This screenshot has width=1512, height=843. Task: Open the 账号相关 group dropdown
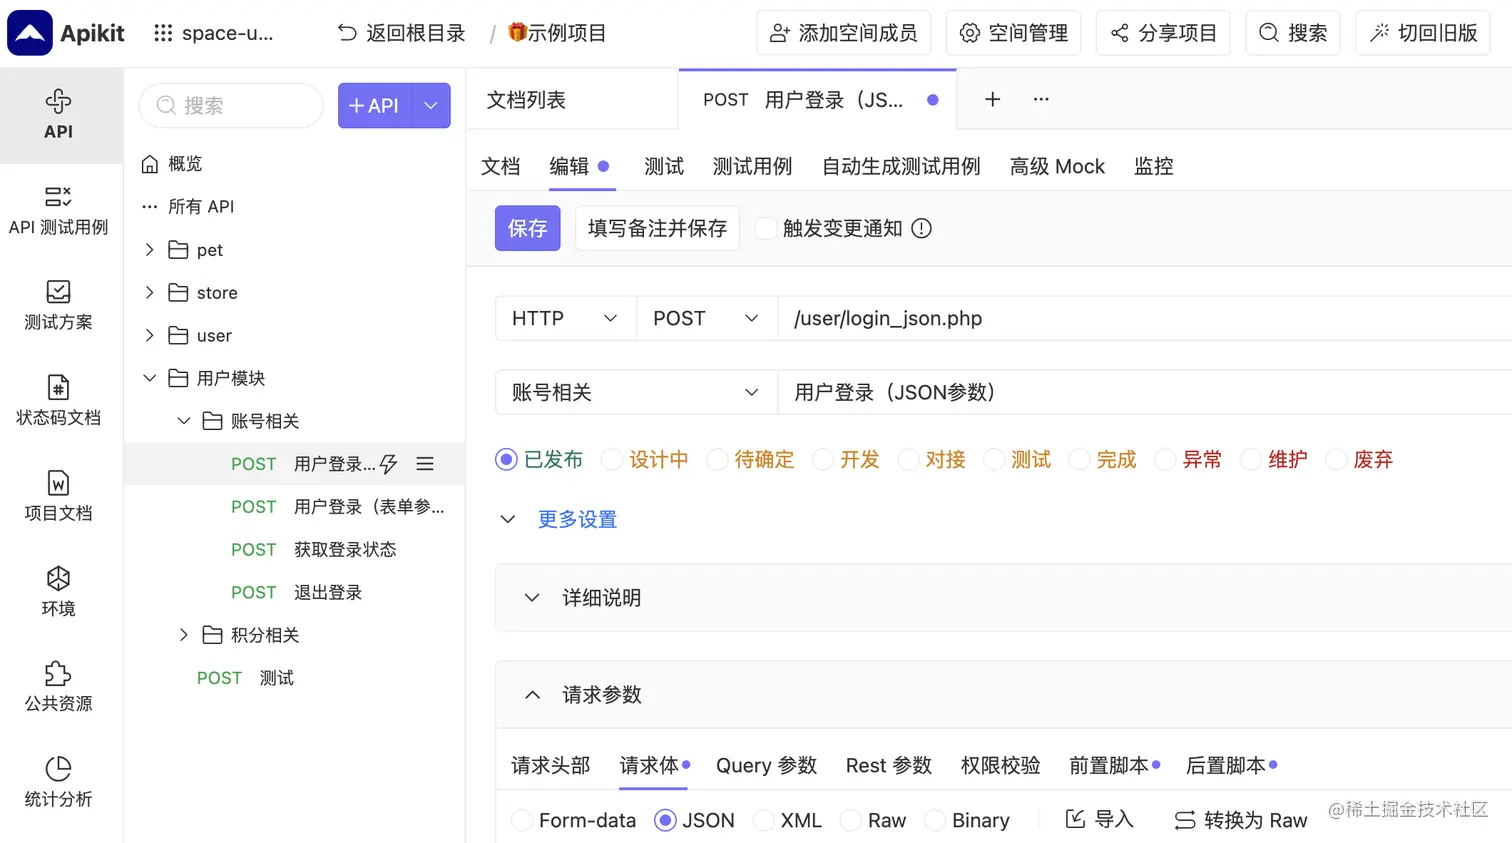pos(636,392)
